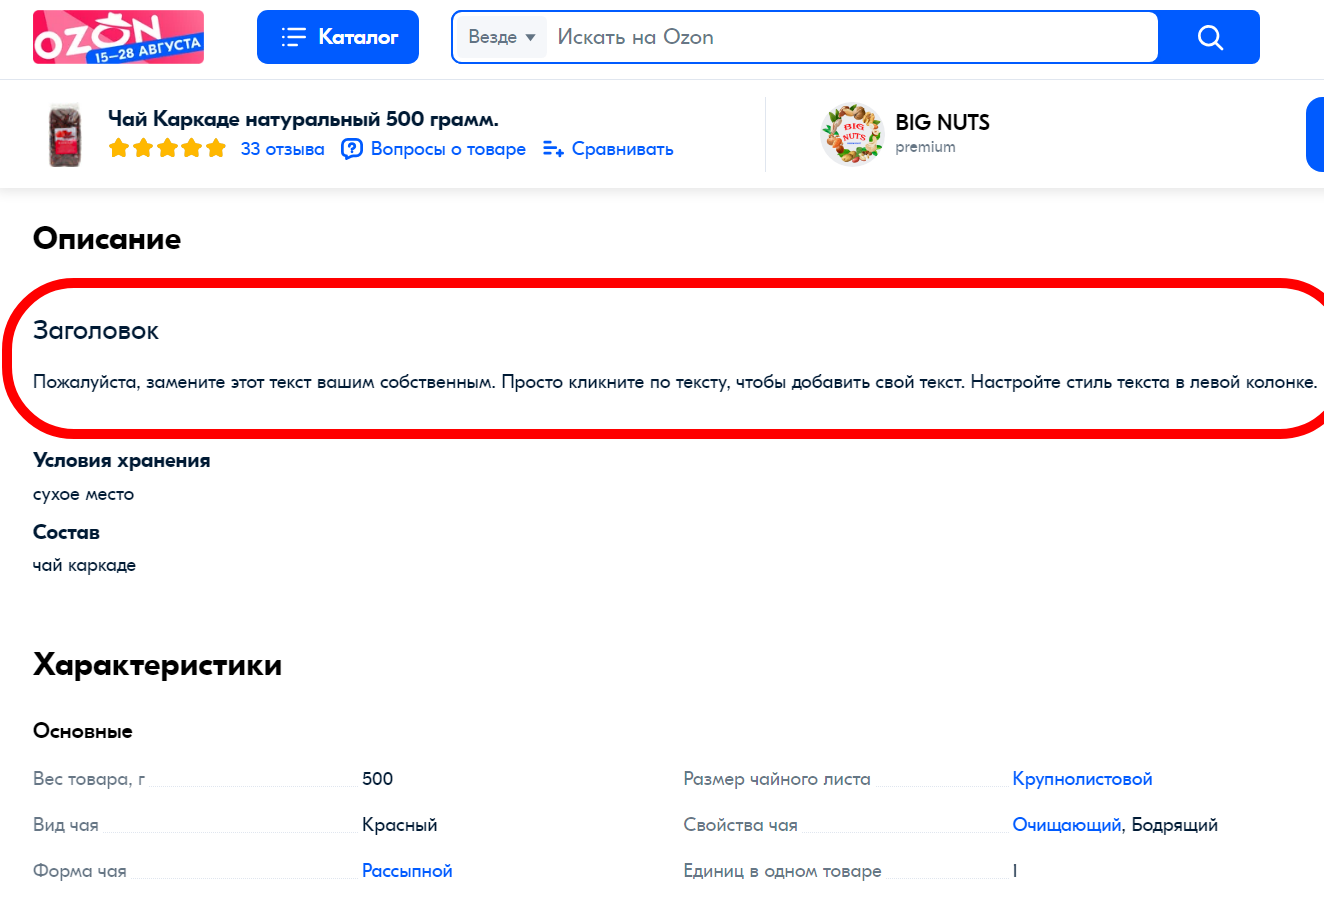Click the blue button at the right edge
Image resolution: width=1324 pixels, height=900 pixels.
(1318, 134)
